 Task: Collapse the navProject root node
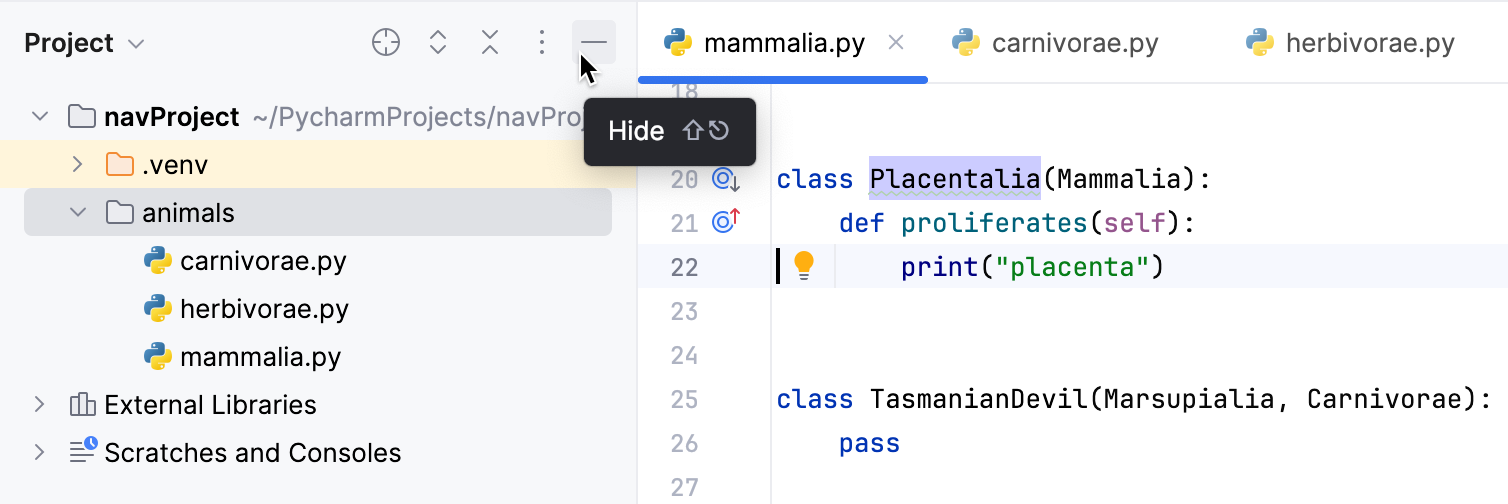[40, 117]
